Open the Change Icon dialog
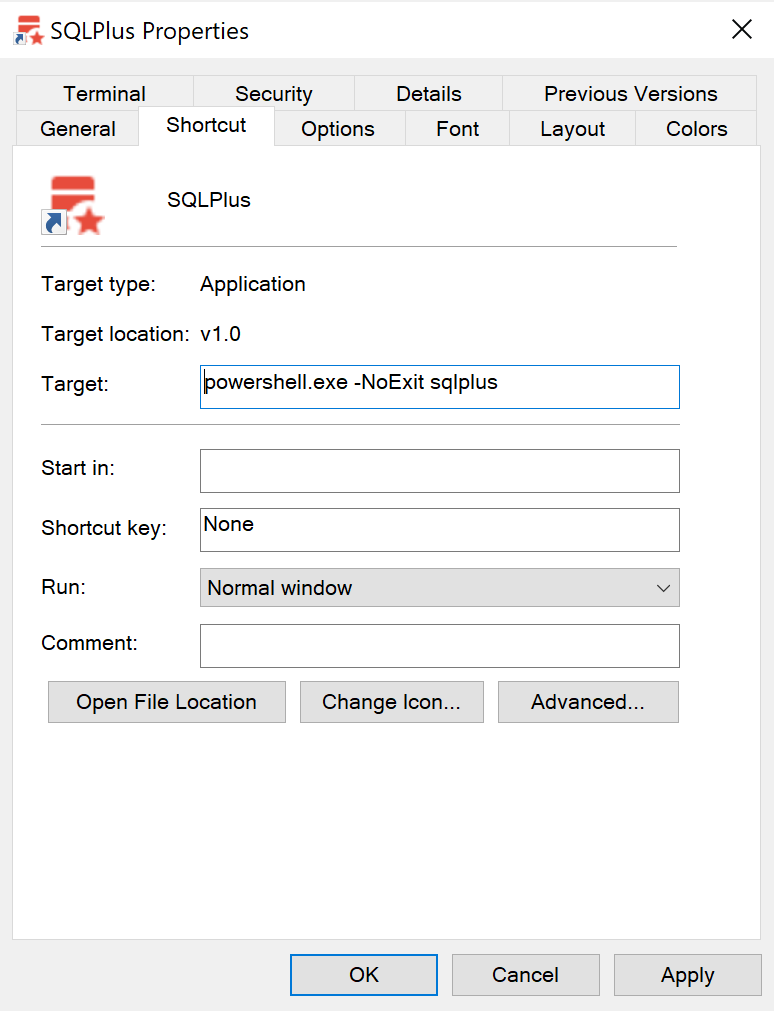The width and height of the screenshot is (774, 1011). click(x=392, y=702)
